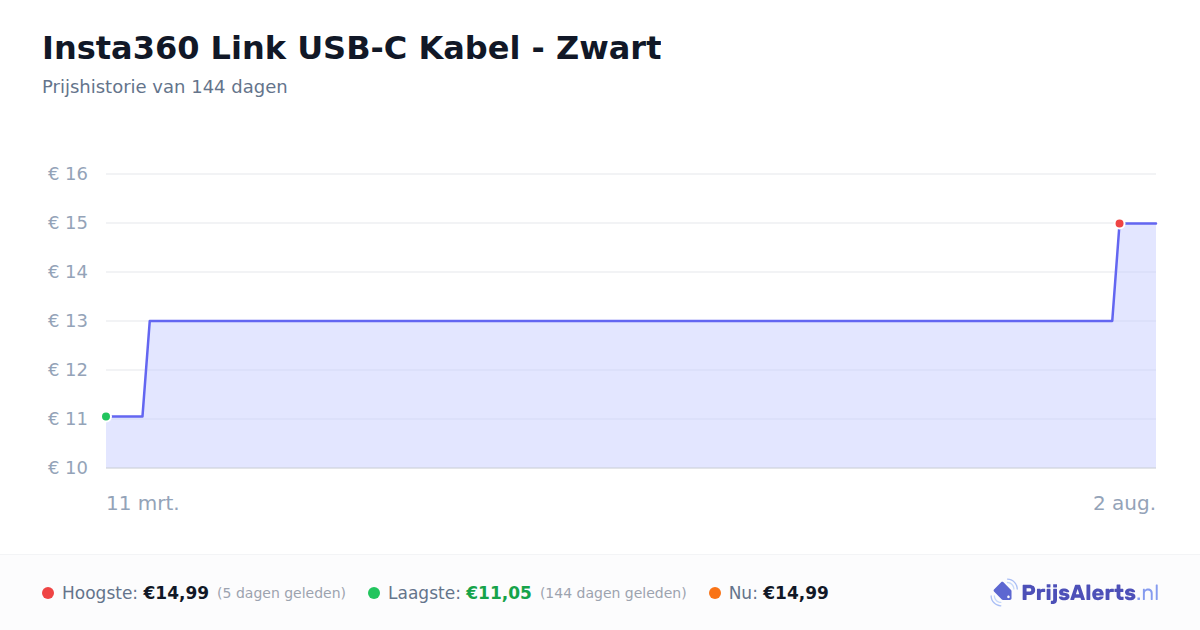
Task: Open the PrijsAlerts.nl brand link
Action: pos(1075,593)
